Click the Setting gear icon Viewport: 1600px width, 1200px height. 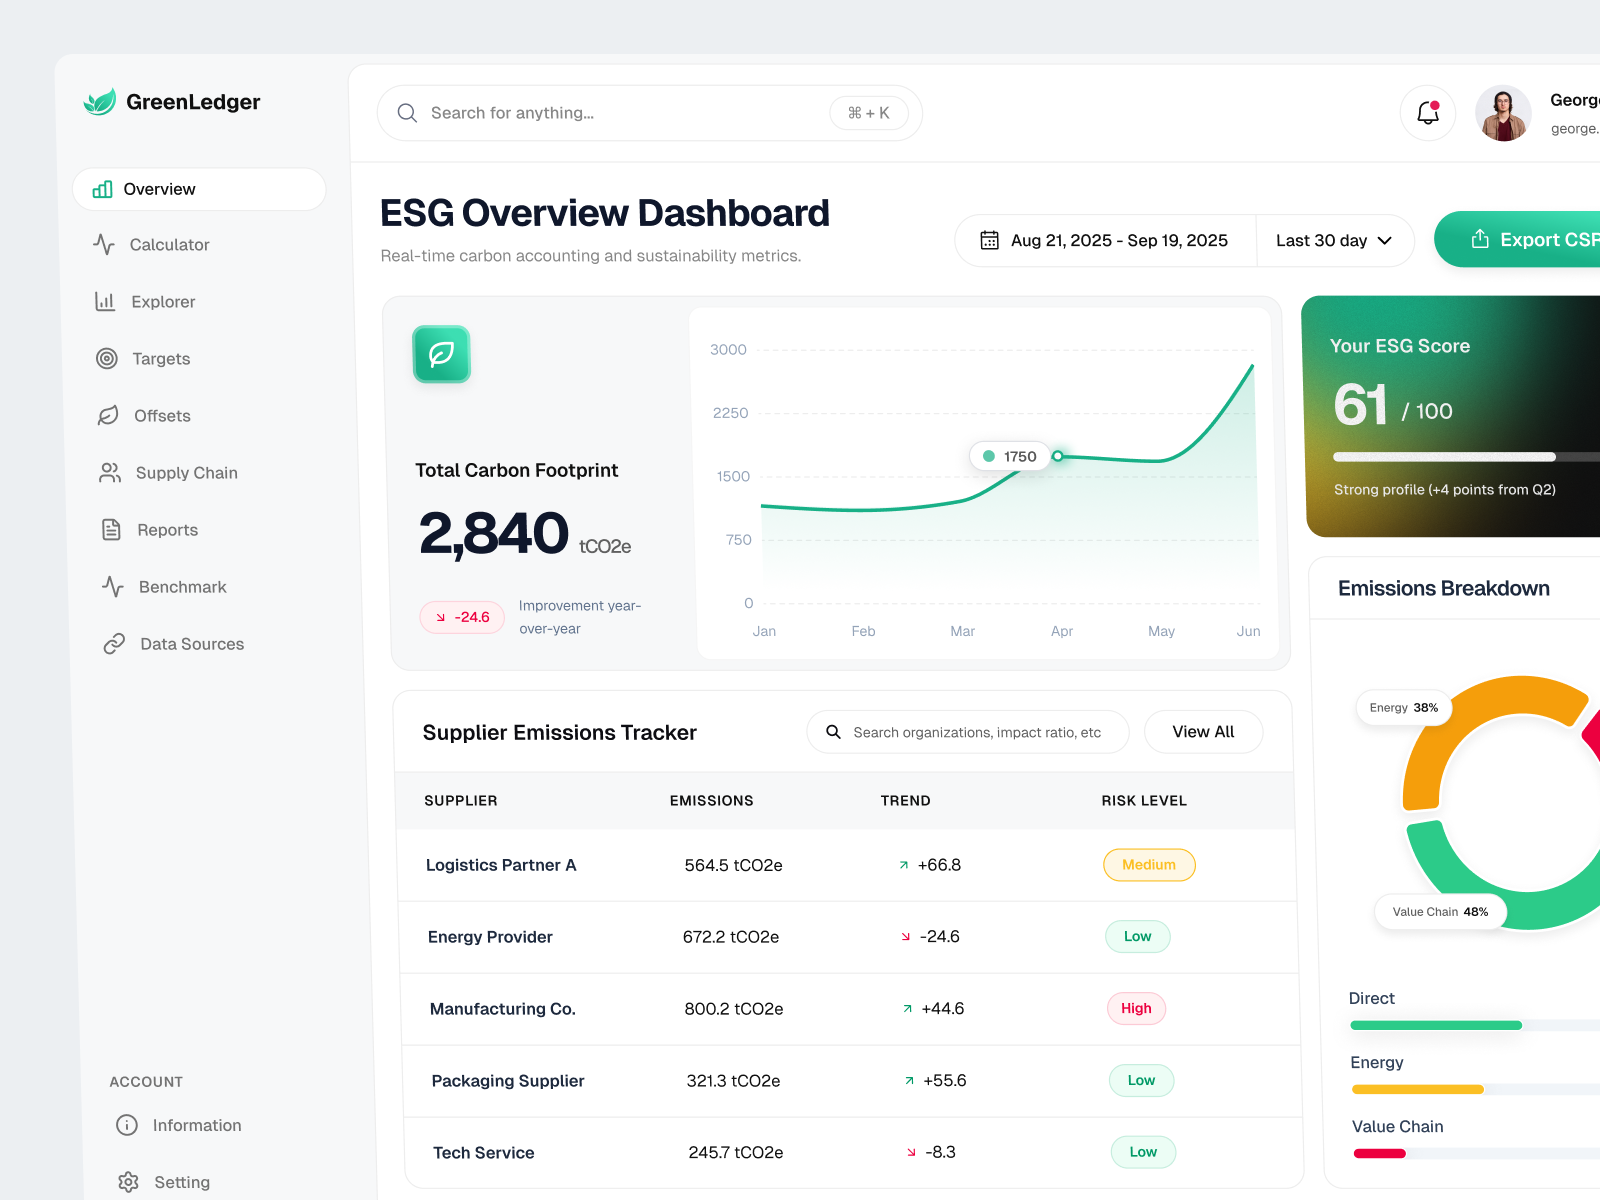coord(128,1181)
